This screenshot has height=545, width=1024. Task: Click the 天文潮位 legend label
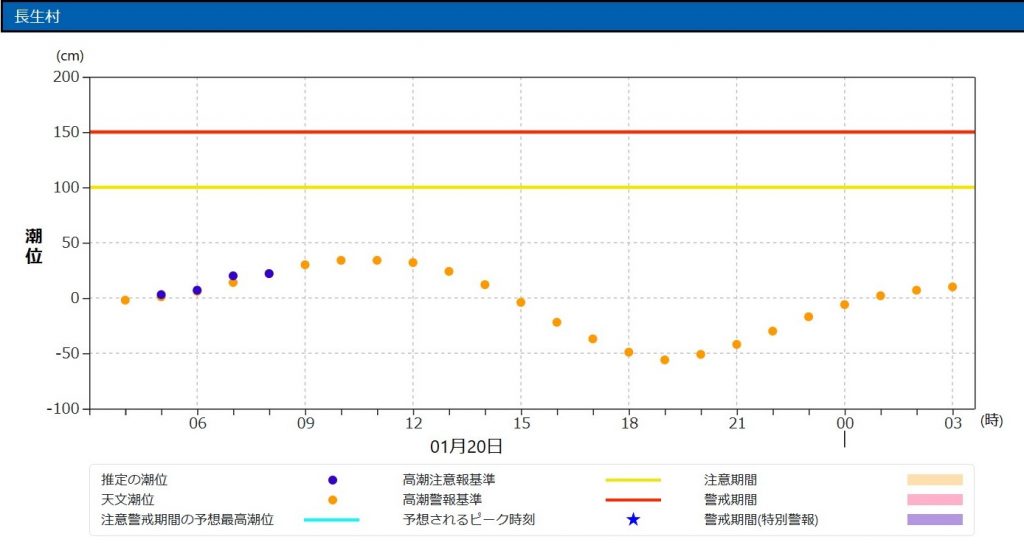point(127,500)
